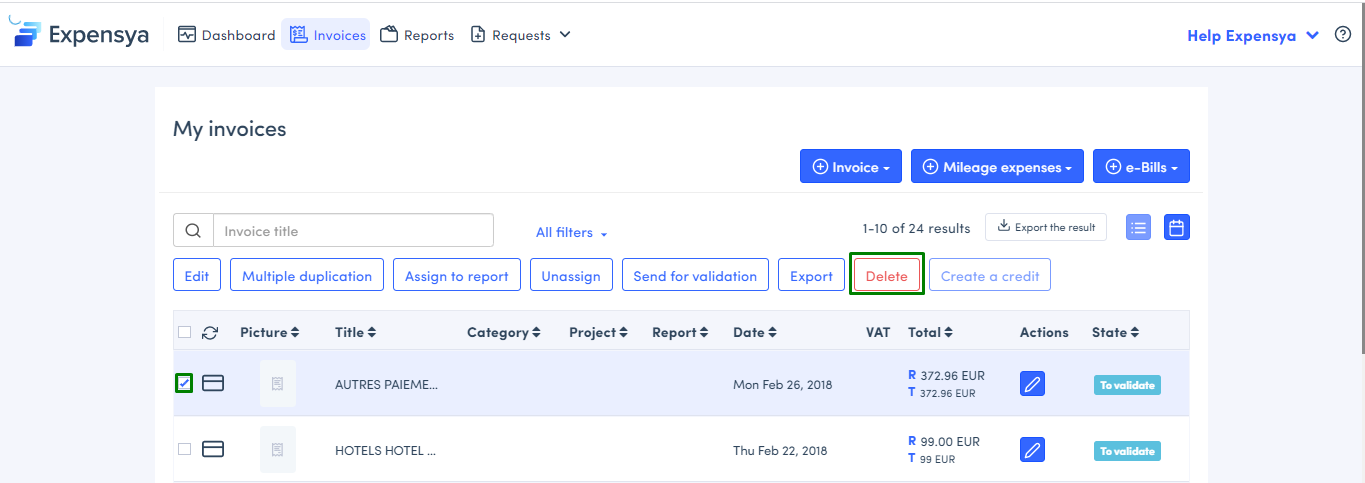Image resolution: width=1365 pixels, height=483 pixels.
Task: Go to the Dashboard tab
Action: point(226,35)
